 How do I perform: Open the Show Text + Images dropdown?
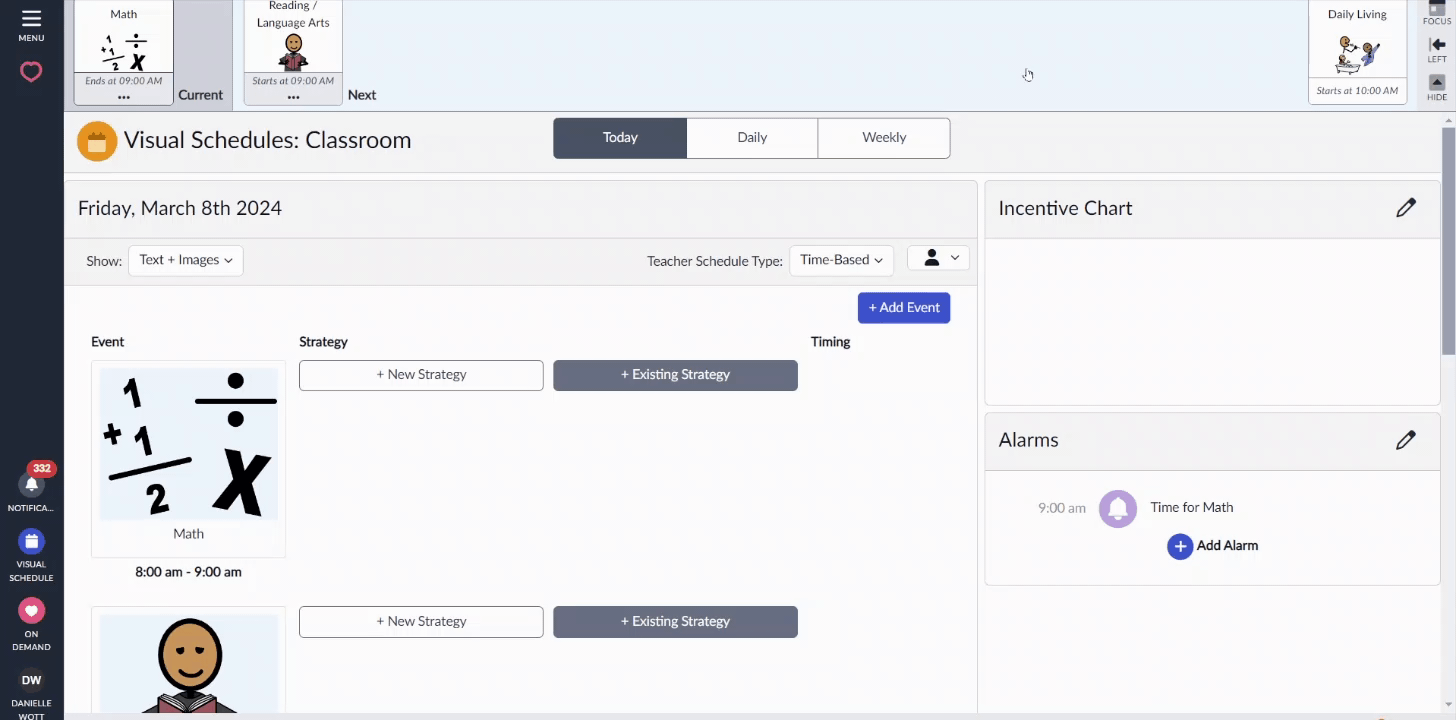186,260
